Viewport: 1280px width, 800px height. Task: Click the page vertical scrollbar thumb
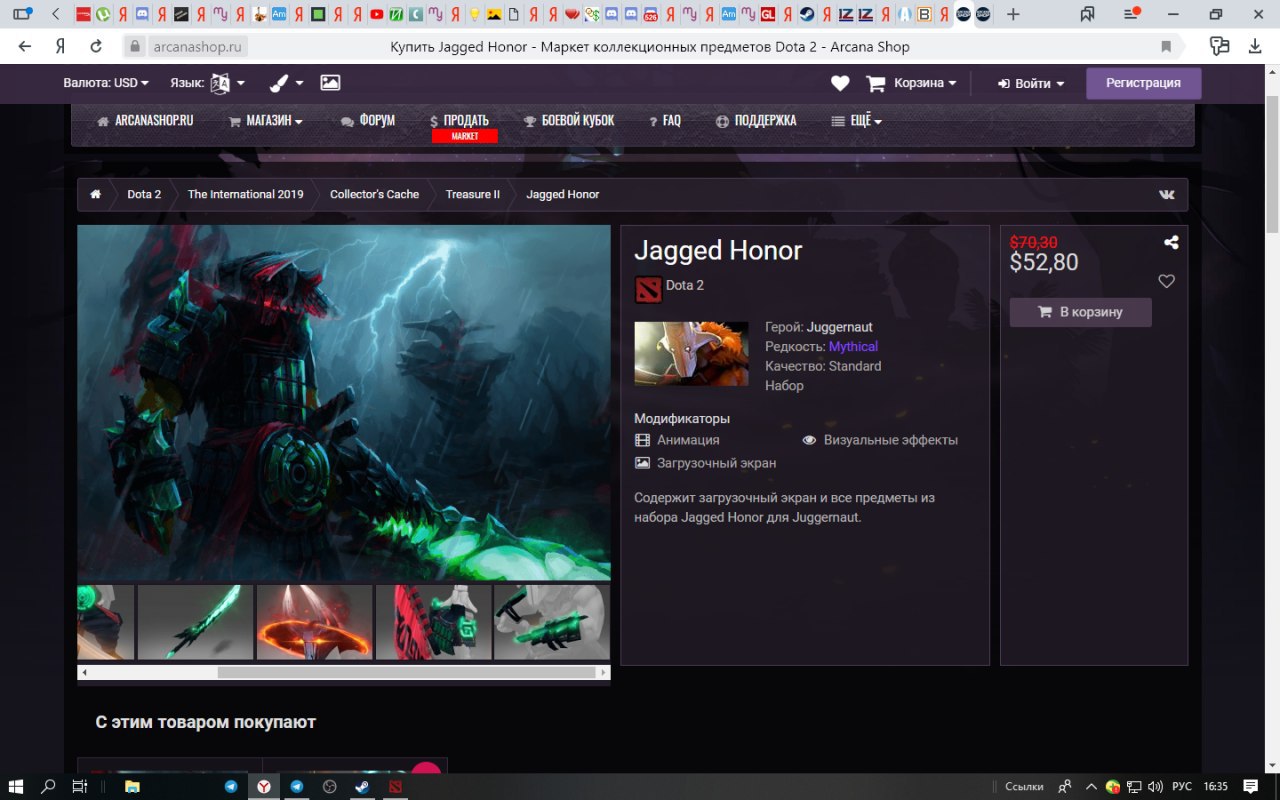click(x=1272, y=165)
